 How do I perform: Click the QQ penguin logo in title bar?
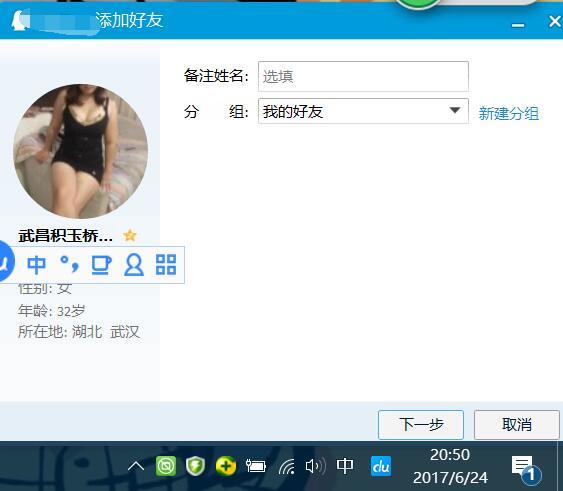pos(18,21)
